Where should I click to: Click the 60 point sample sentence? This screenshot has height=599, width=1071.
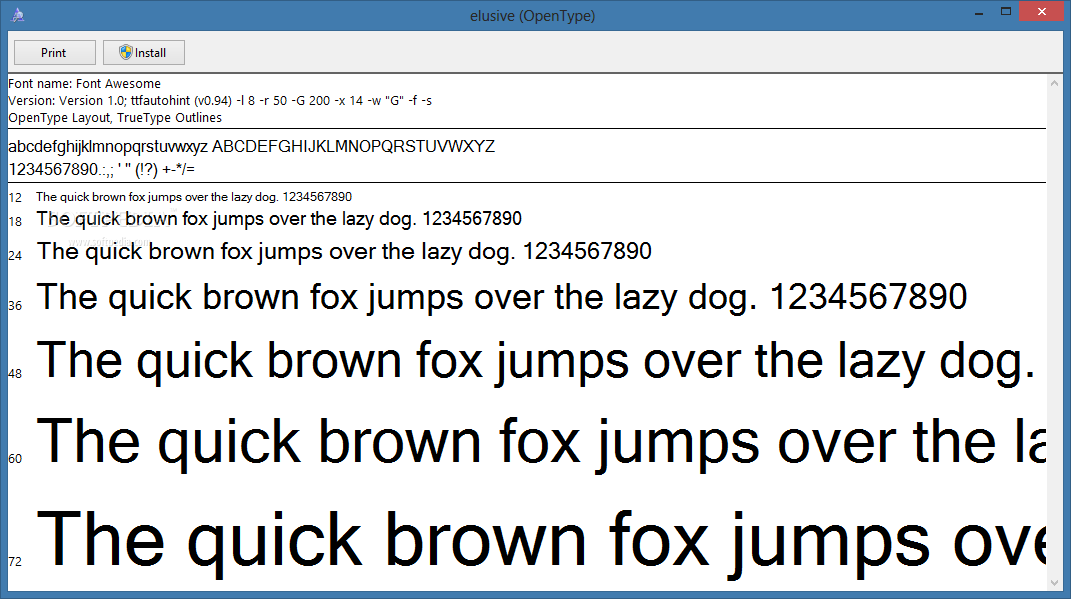(541, 443)
